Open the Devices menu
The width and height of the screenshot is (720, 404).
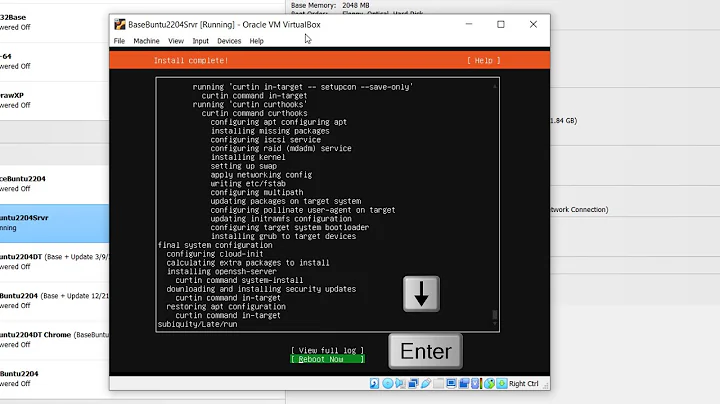point(229,41)
